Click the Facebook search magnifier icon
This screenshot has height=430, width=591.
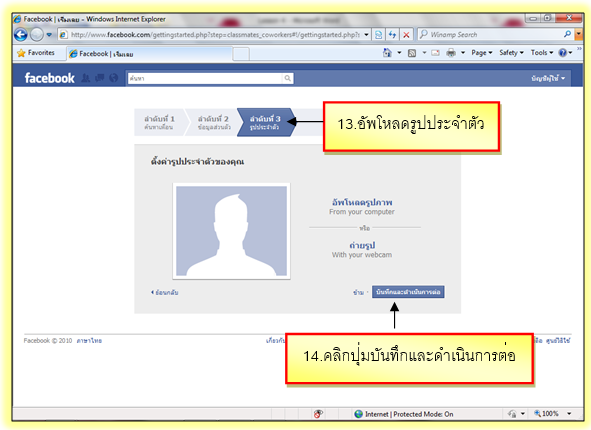[x=288, y=78]
